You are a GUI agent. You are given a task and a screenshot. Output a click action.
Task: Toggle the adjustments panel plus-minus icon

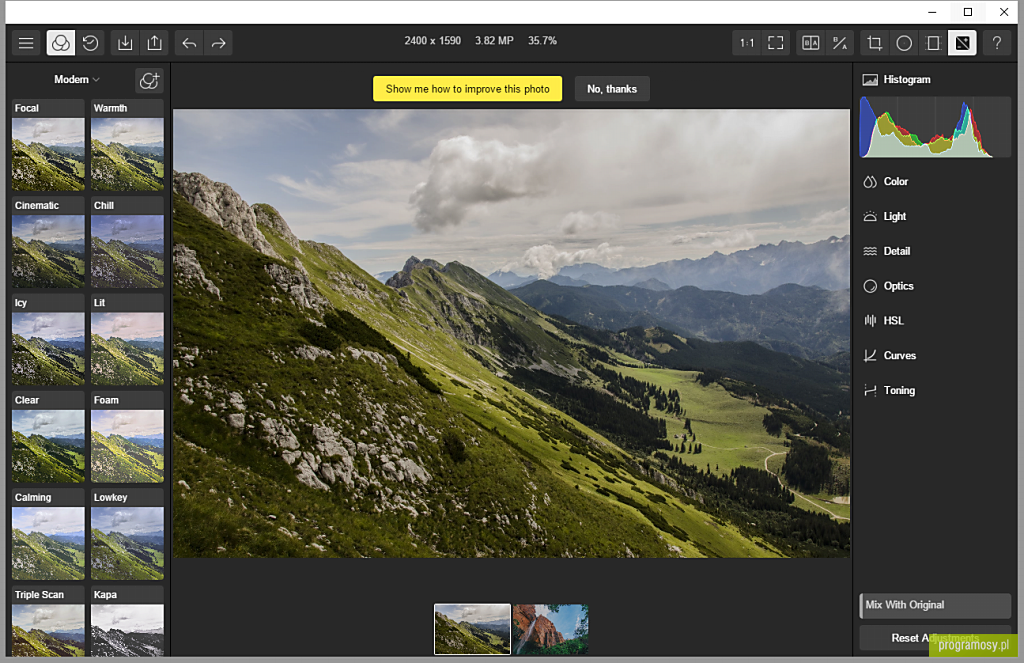tap(963, 43)
